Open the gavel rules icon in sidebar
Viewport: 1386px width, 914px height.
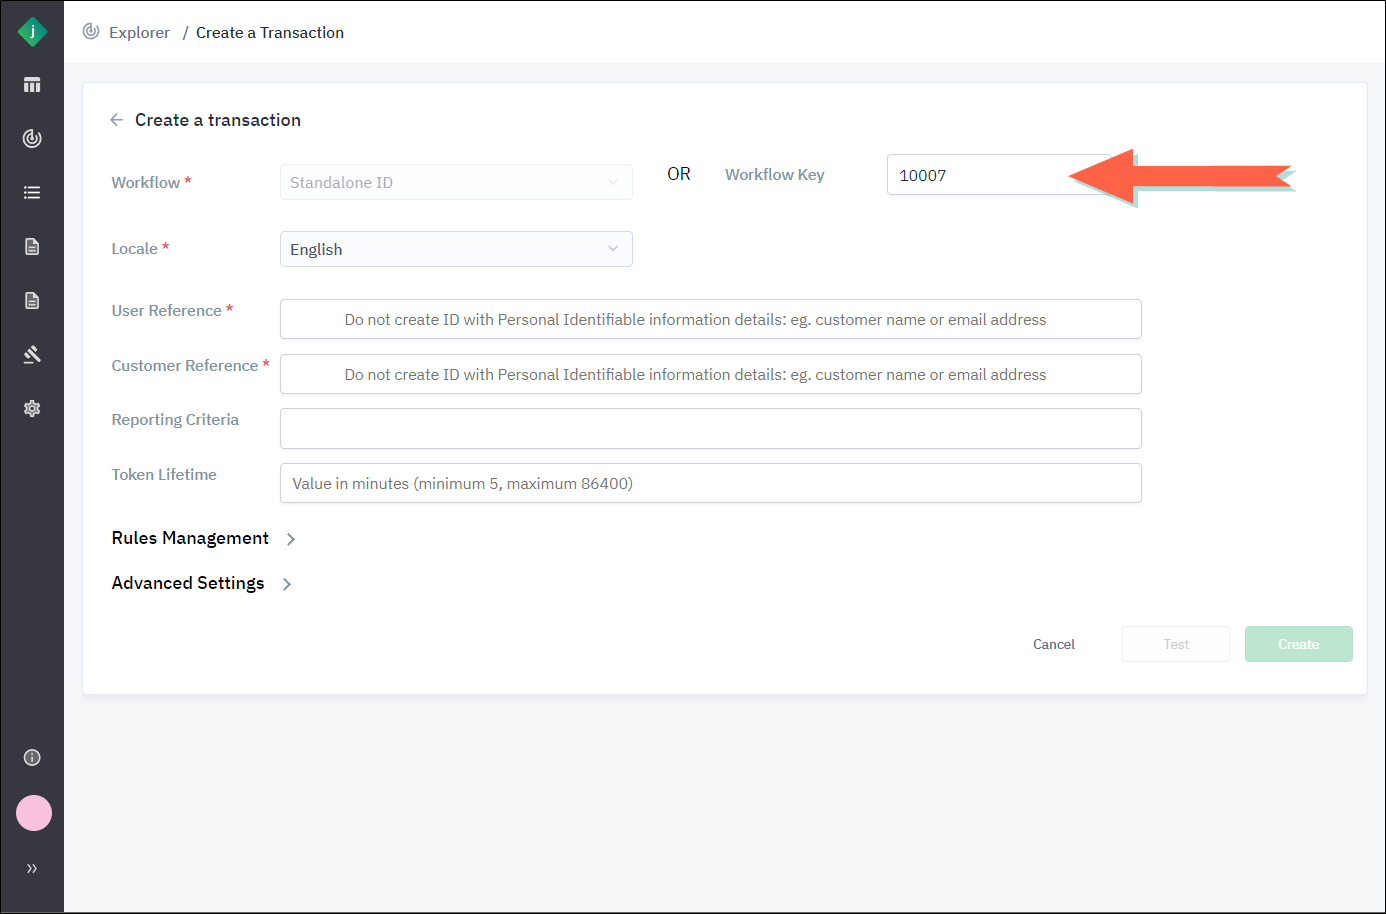32,355
